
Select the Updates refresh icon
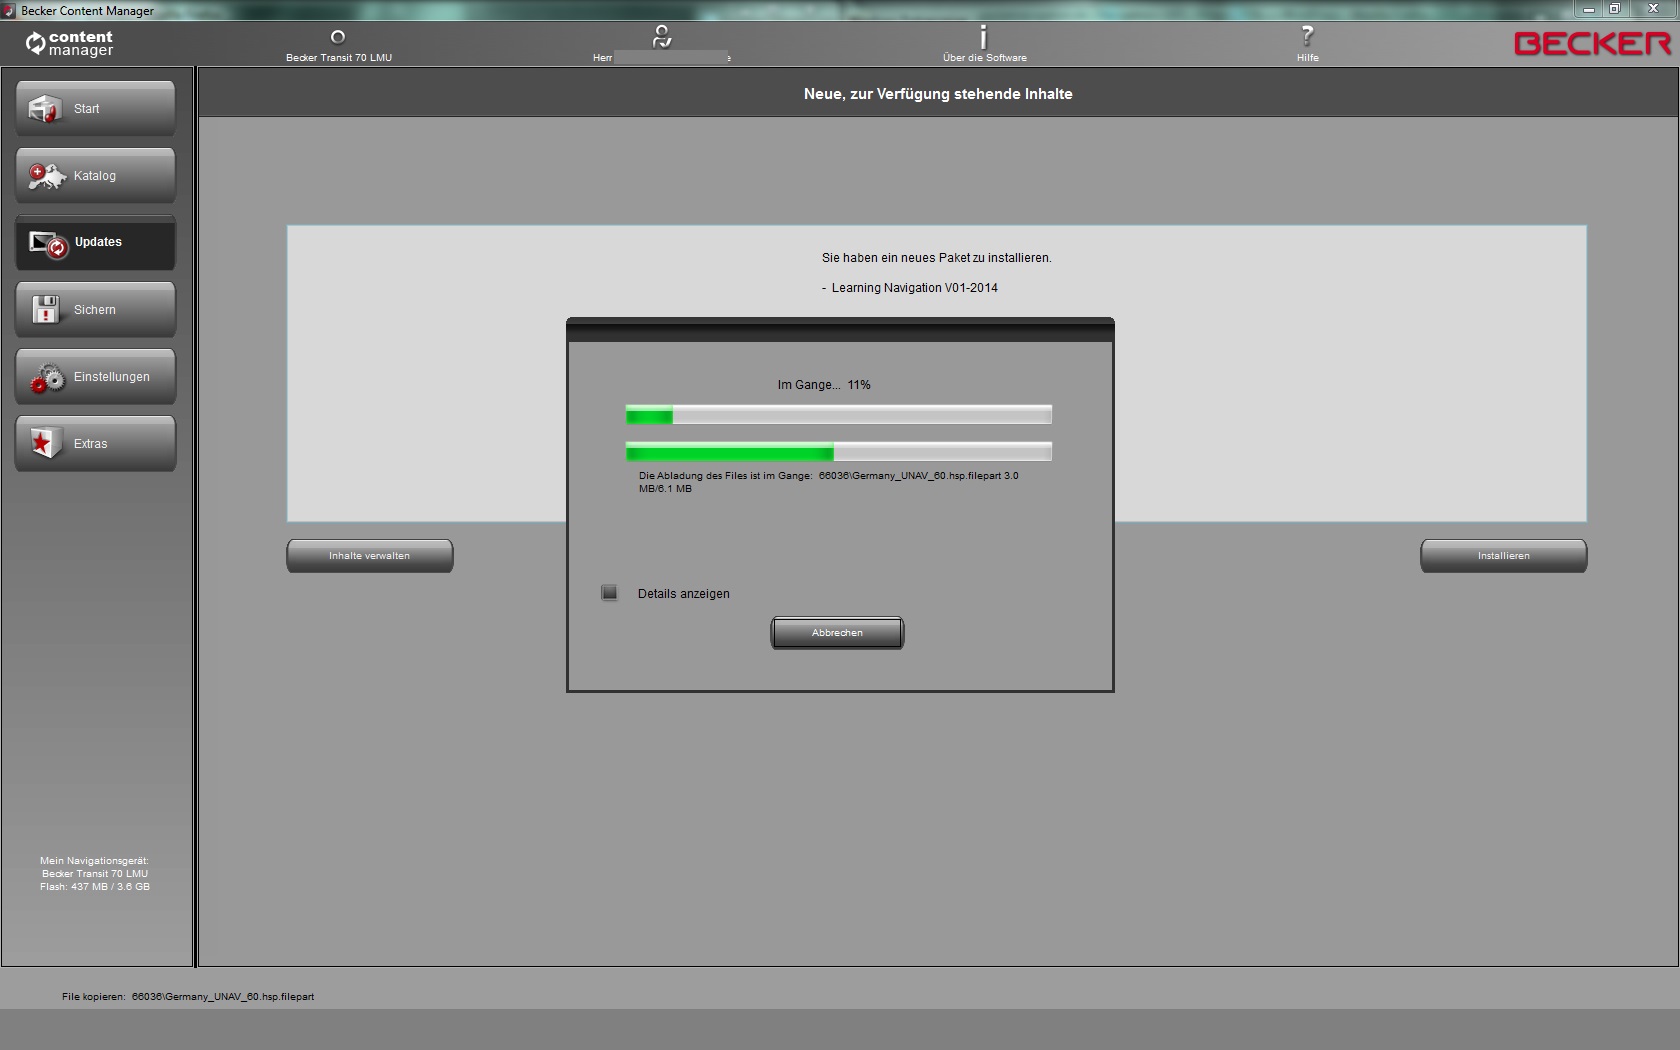pos(47,243)
